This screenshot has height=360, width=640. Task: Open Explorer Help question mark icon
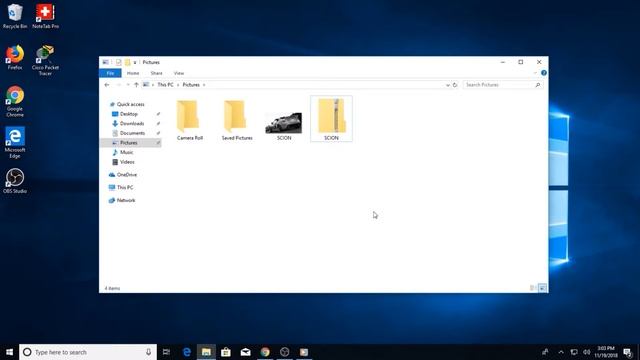pos(544,73)
